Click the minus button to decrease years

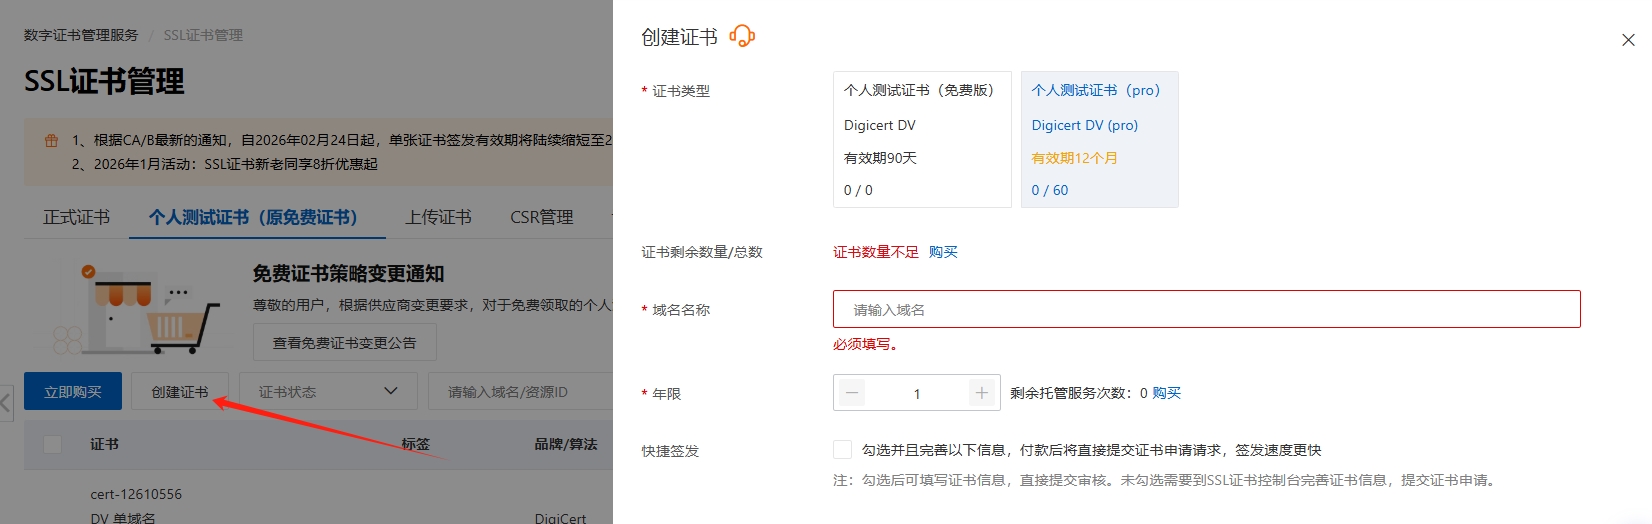pyautogui.click(x=852, y=393)
